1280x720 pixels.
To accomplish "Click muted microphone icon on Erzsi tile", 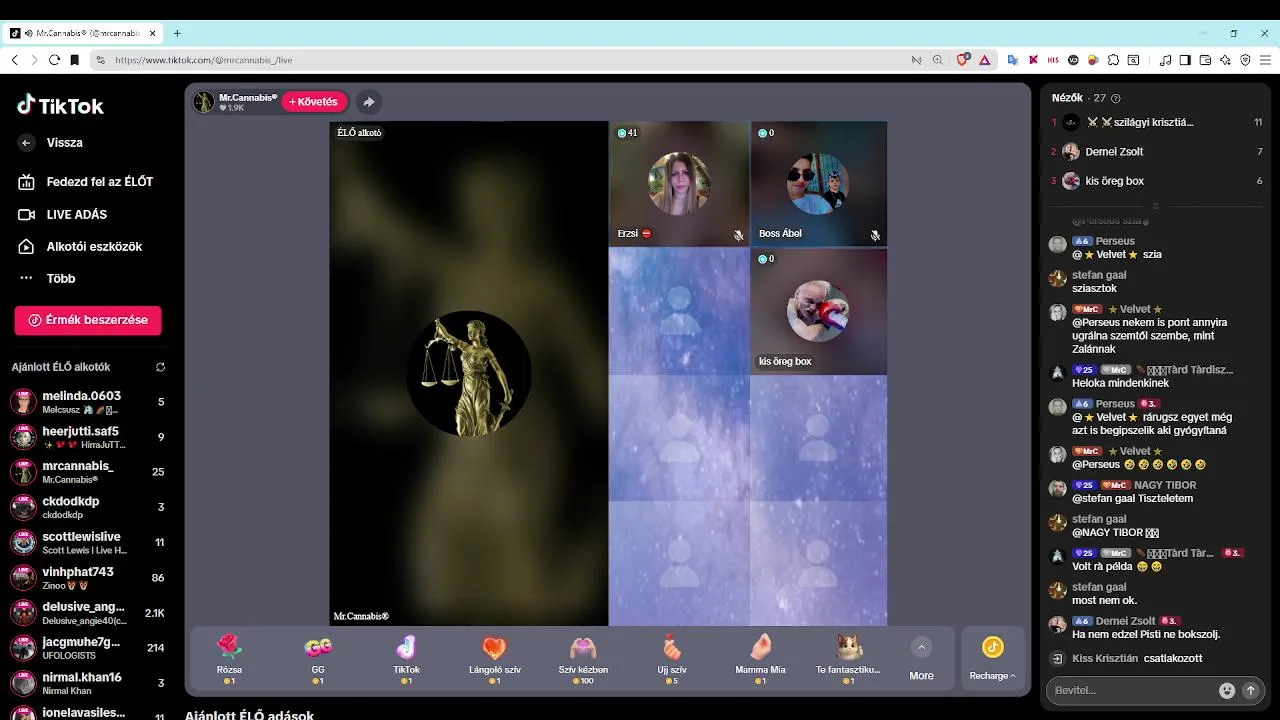I will (x=738, y=236).
